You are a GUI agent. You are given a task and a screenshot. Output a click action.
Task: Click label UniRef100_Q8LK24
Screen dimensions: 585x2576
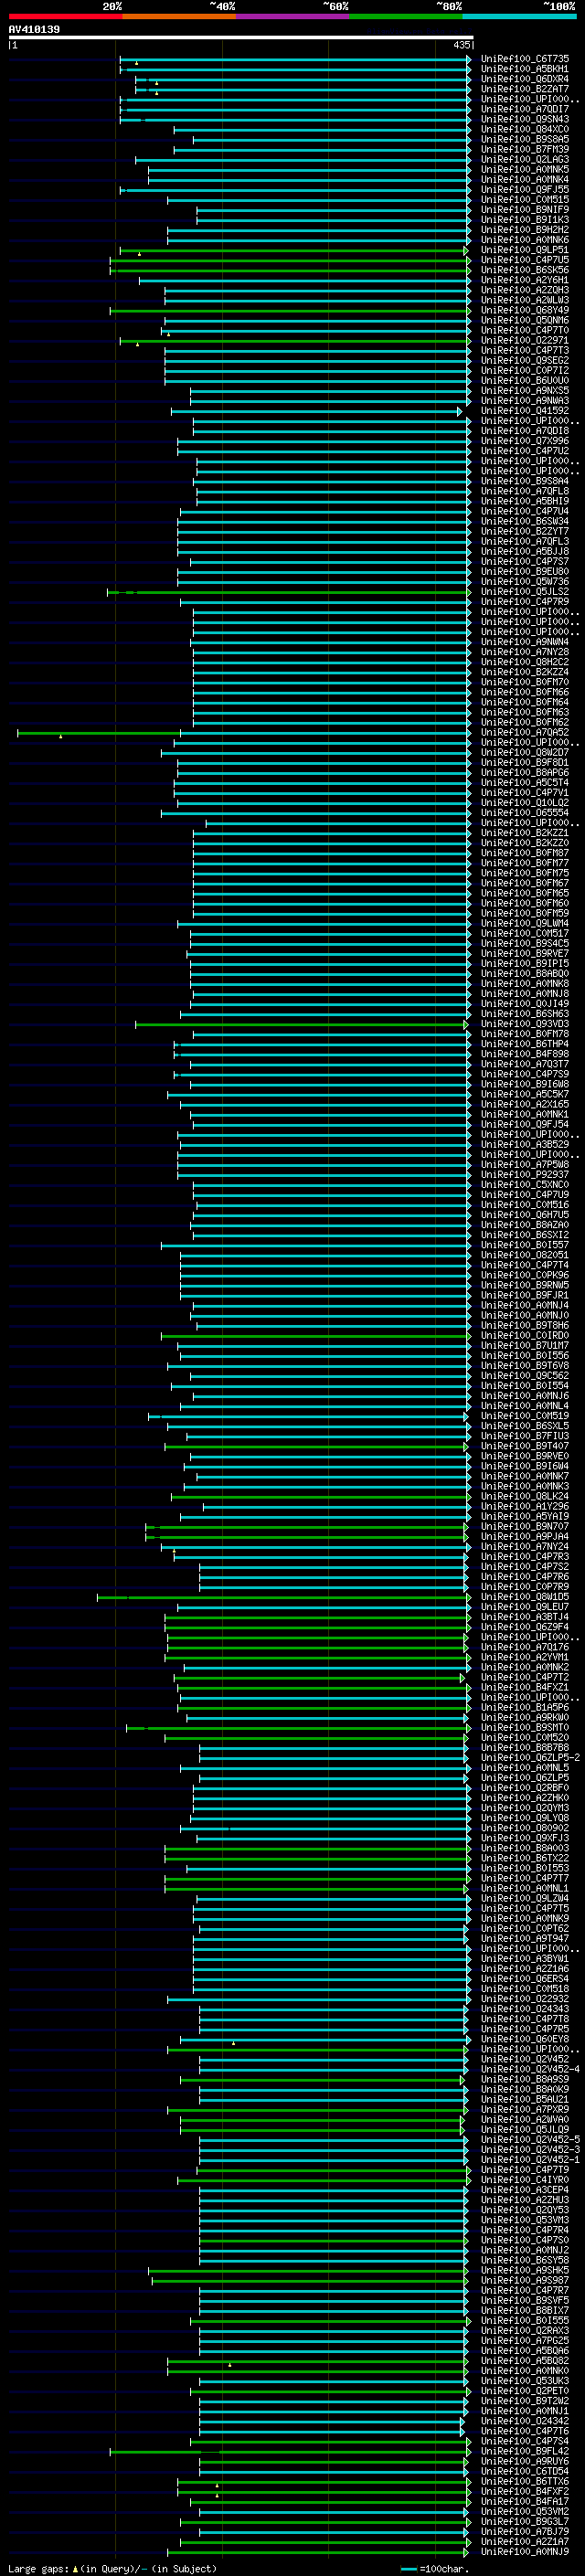525,1496
